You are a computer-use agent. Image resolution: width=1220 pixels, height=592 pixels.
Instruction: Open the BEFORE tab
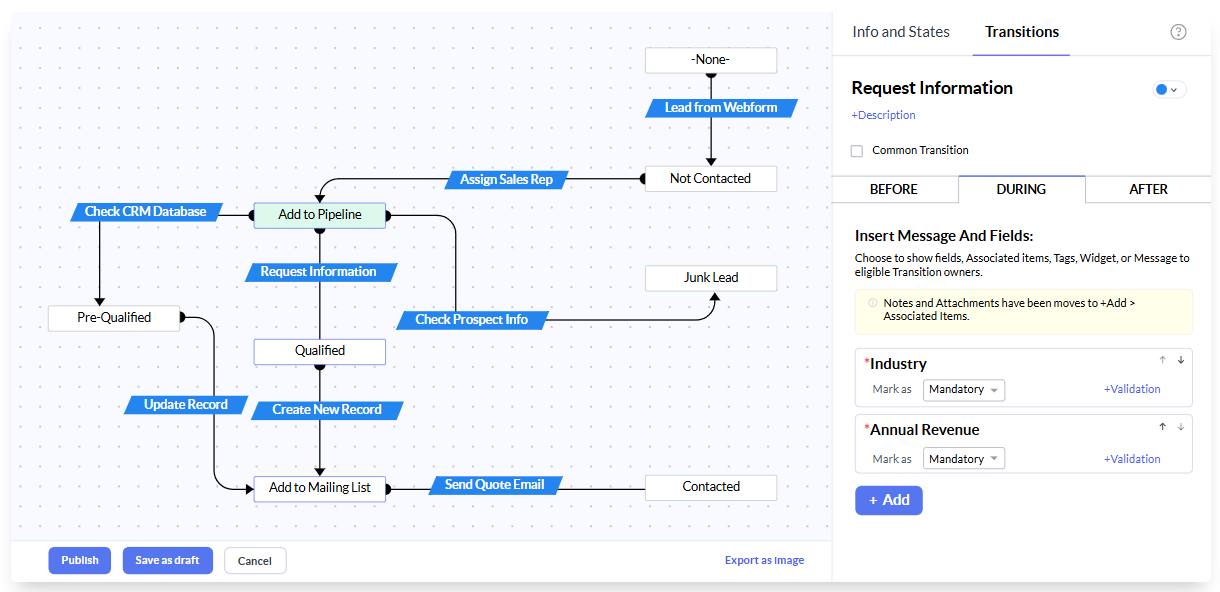(894, 189)
